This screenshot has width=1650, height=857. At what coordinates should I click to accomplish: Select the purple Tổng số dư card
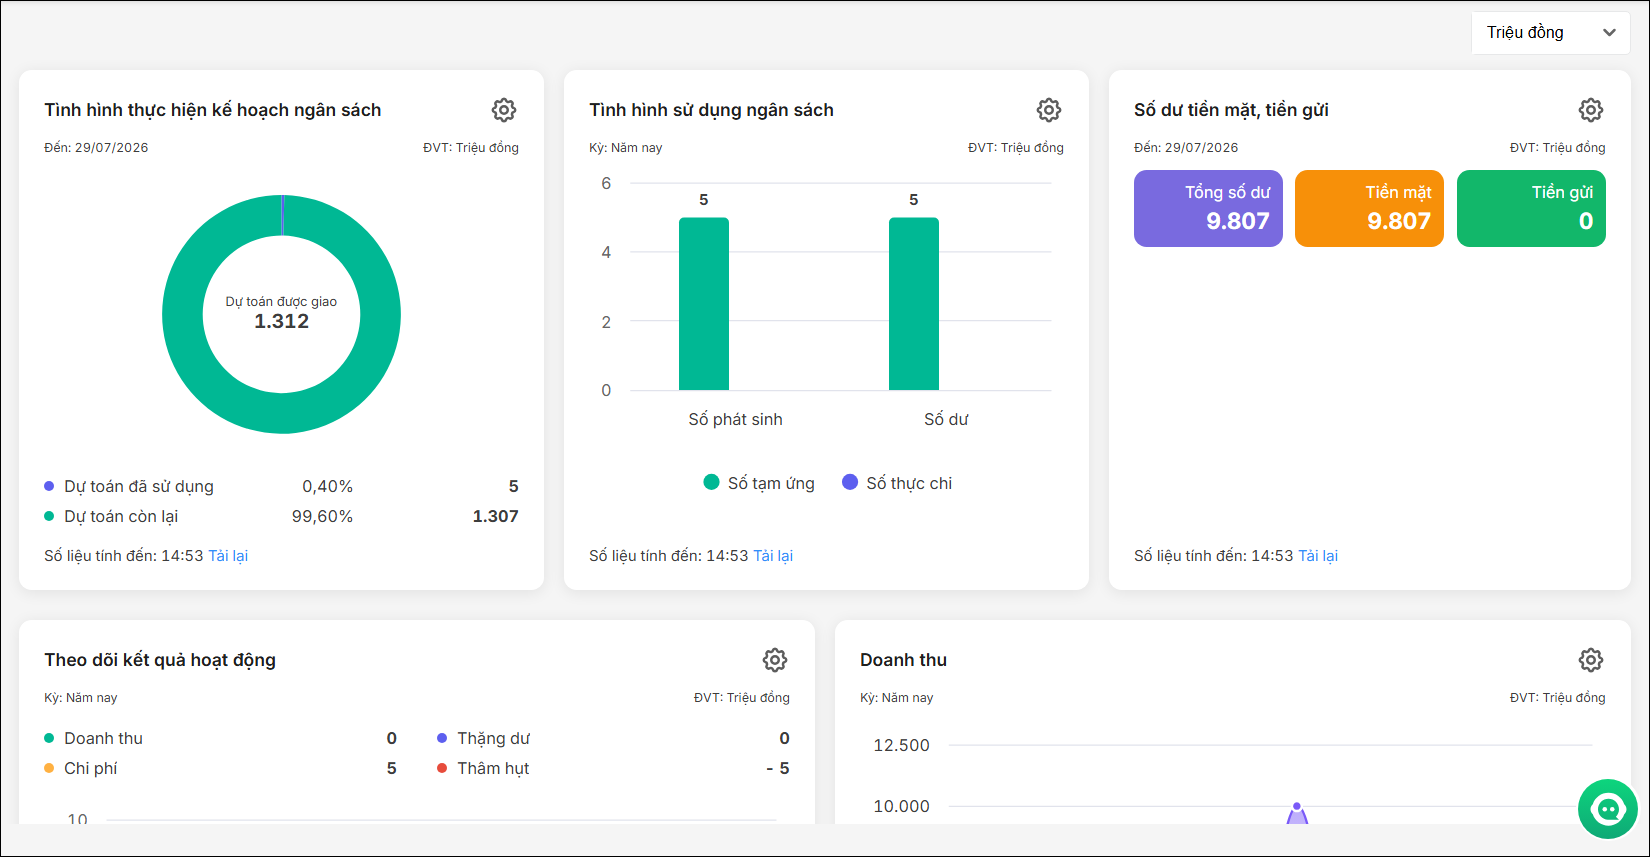(1208, 208)
